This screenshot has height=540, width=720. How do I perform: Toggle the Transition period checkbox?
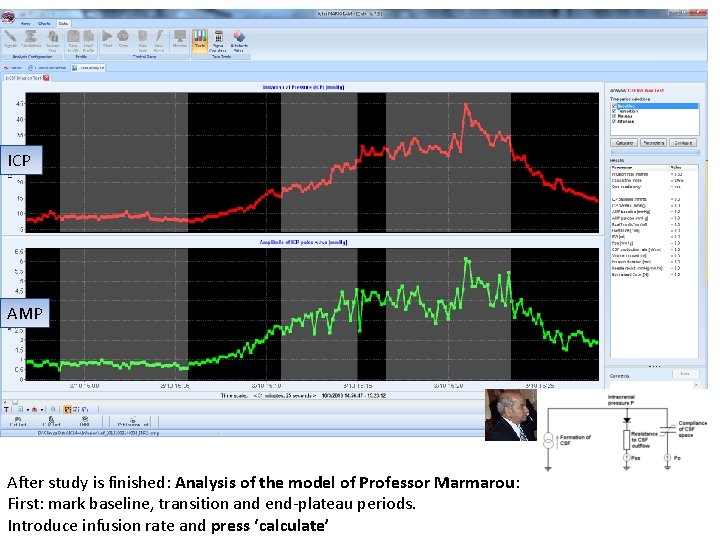614,111
